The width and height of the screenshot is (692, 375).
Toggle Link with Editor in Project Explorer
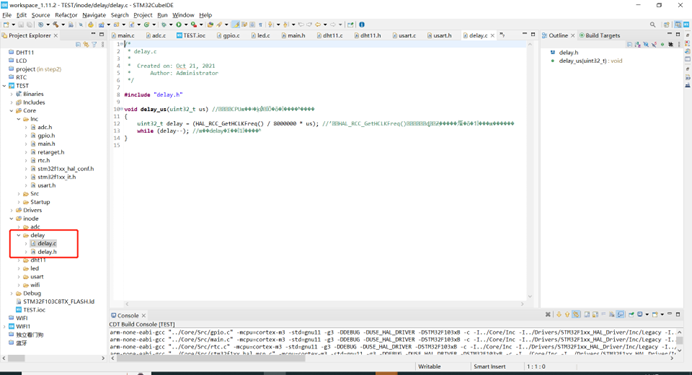86,44
